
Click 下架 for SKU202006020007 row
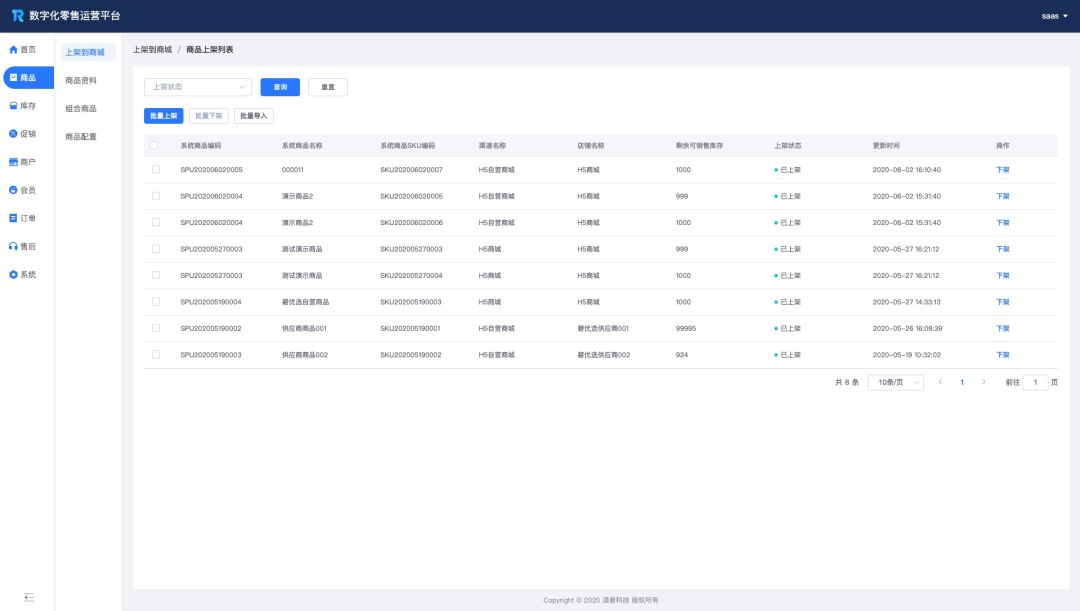pos(1002,170)
